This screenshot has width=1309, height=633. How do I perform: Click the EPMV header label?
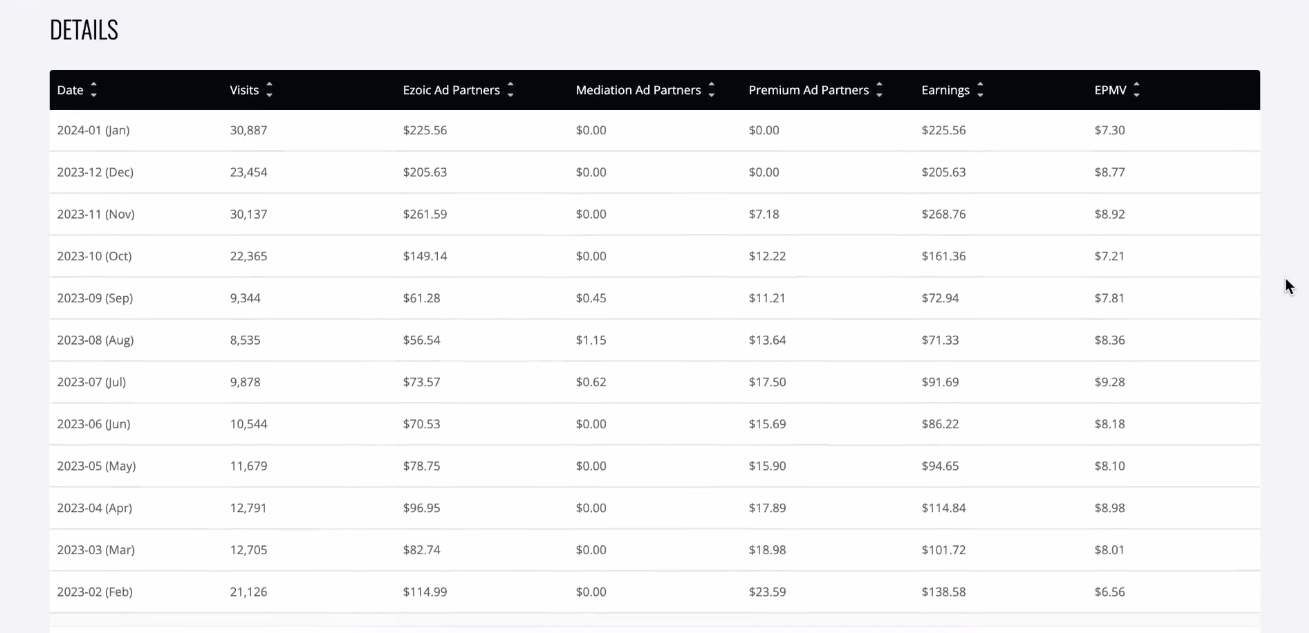coord(1110,90)
